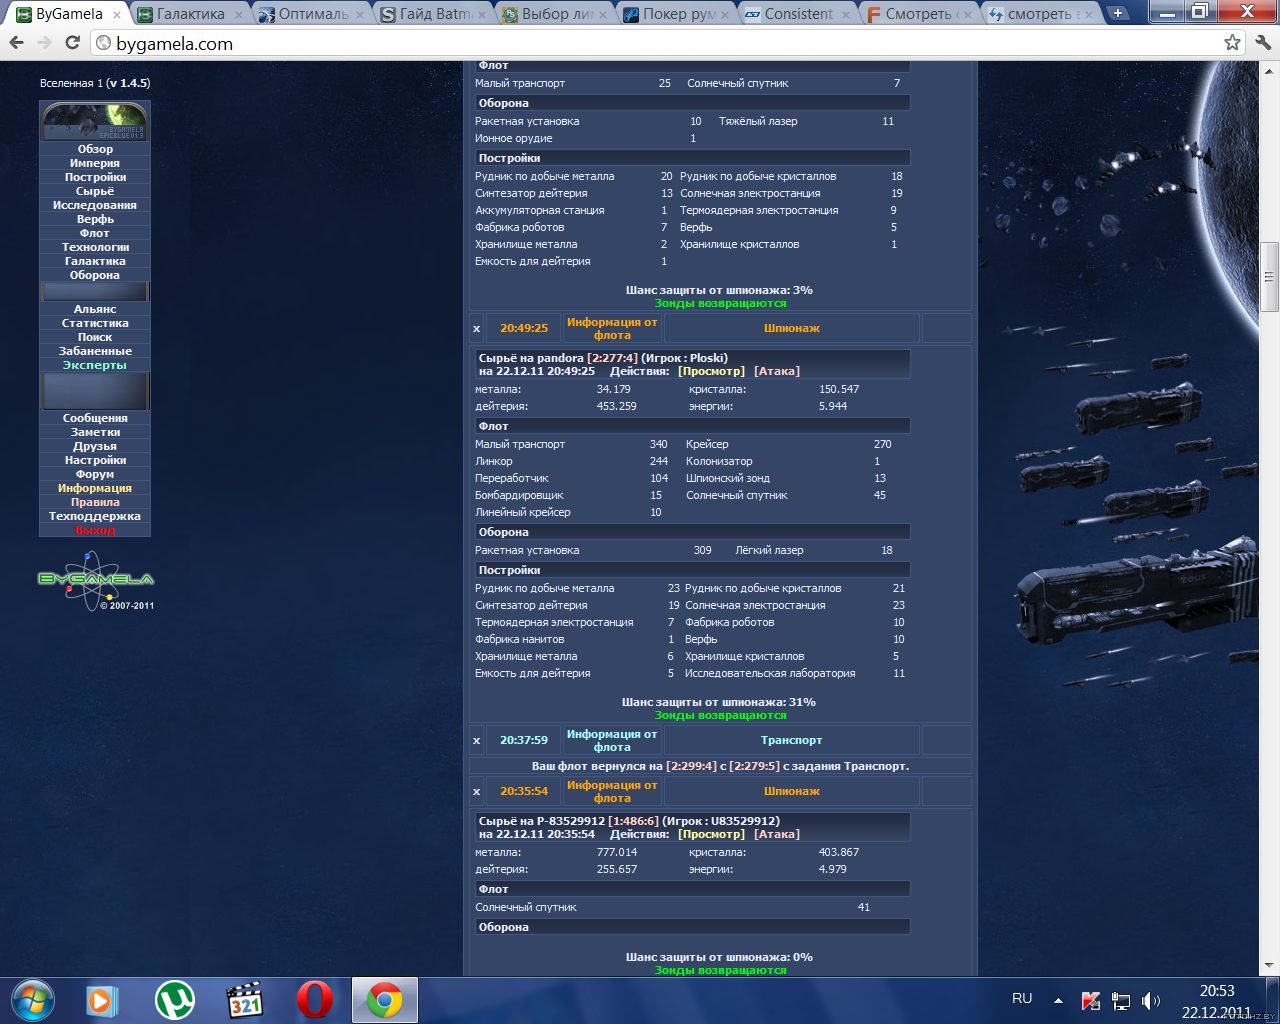The image size is (1280, 1024).
Task: Open Media Player Classic taskbar icon
Action: pos(245,1000)
